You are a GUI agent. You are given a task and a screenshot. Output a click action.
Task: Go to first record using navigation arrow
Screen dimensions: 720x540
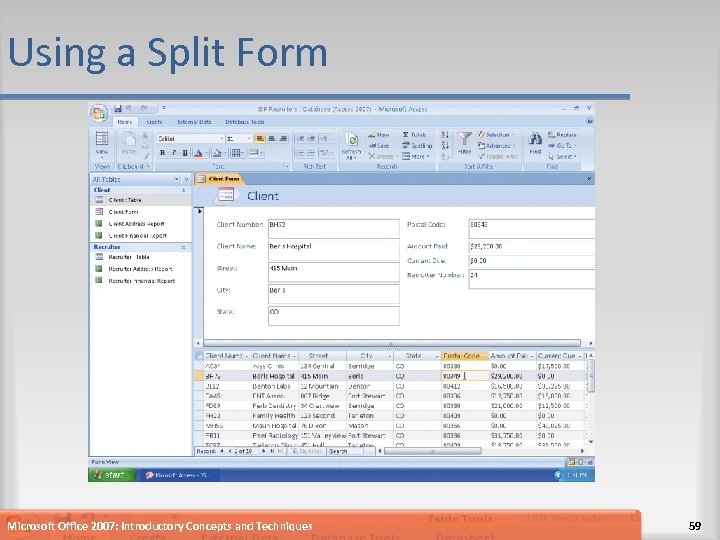pyautogui.click(x=222, y=451)
